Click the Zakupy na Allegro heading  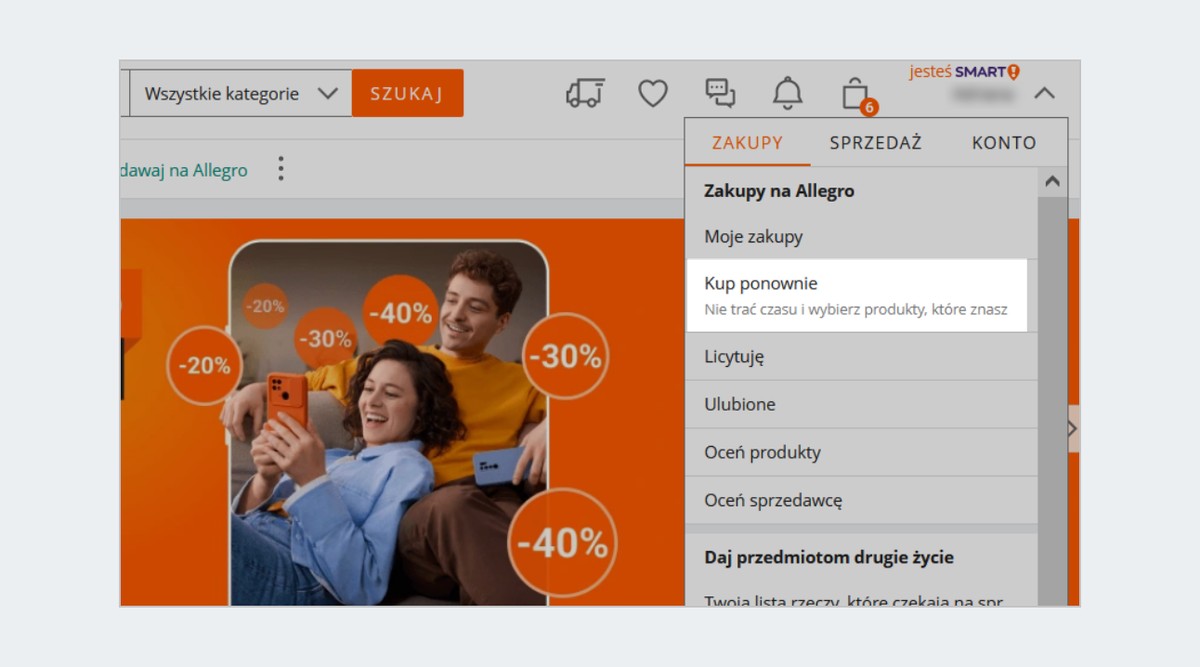click(x=779, y=190)
